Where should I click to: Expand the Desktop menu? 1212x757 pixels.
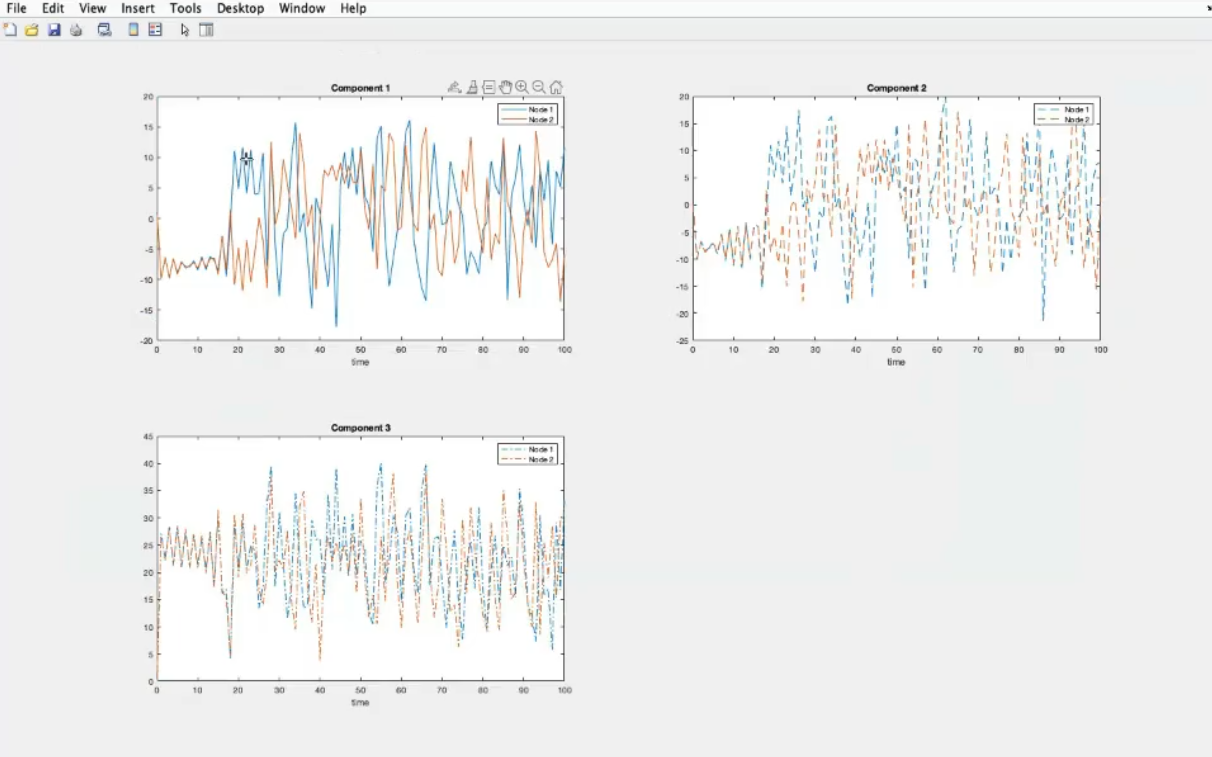pos(240,8)
